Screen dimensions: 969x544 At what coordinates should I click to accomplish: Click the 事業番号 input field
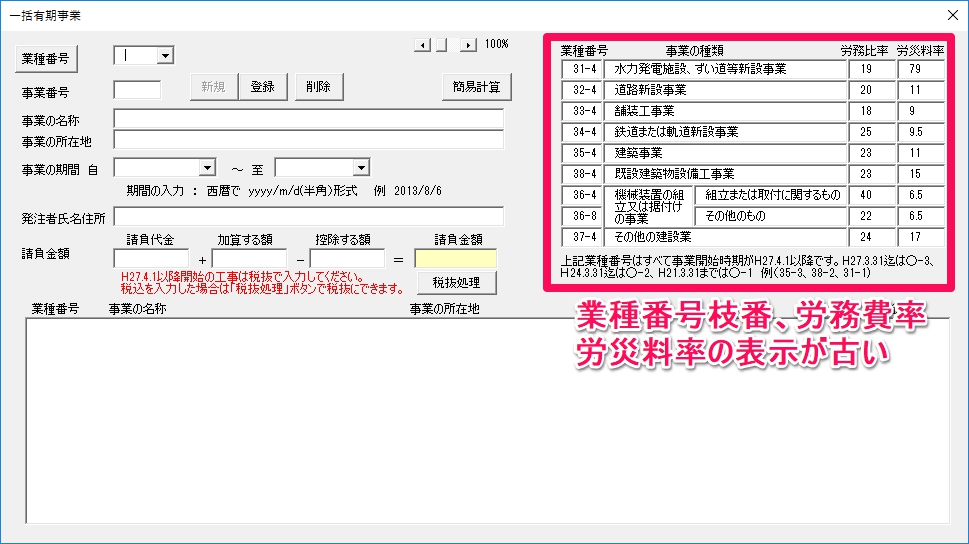pyautogui.click(x=137, y=90)
